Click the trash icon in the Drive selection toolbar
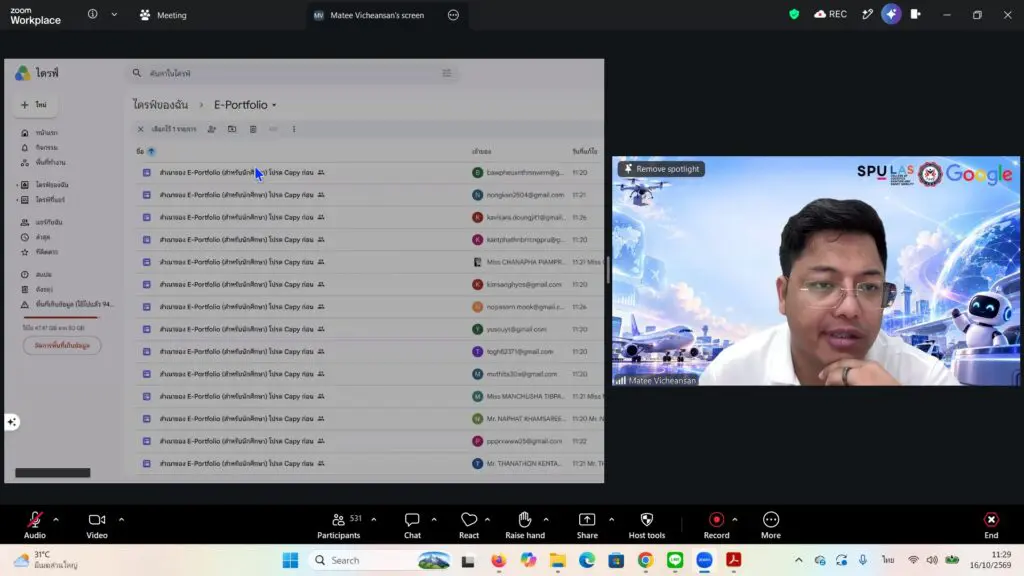The image size is (1024, 576). point(253,129)
